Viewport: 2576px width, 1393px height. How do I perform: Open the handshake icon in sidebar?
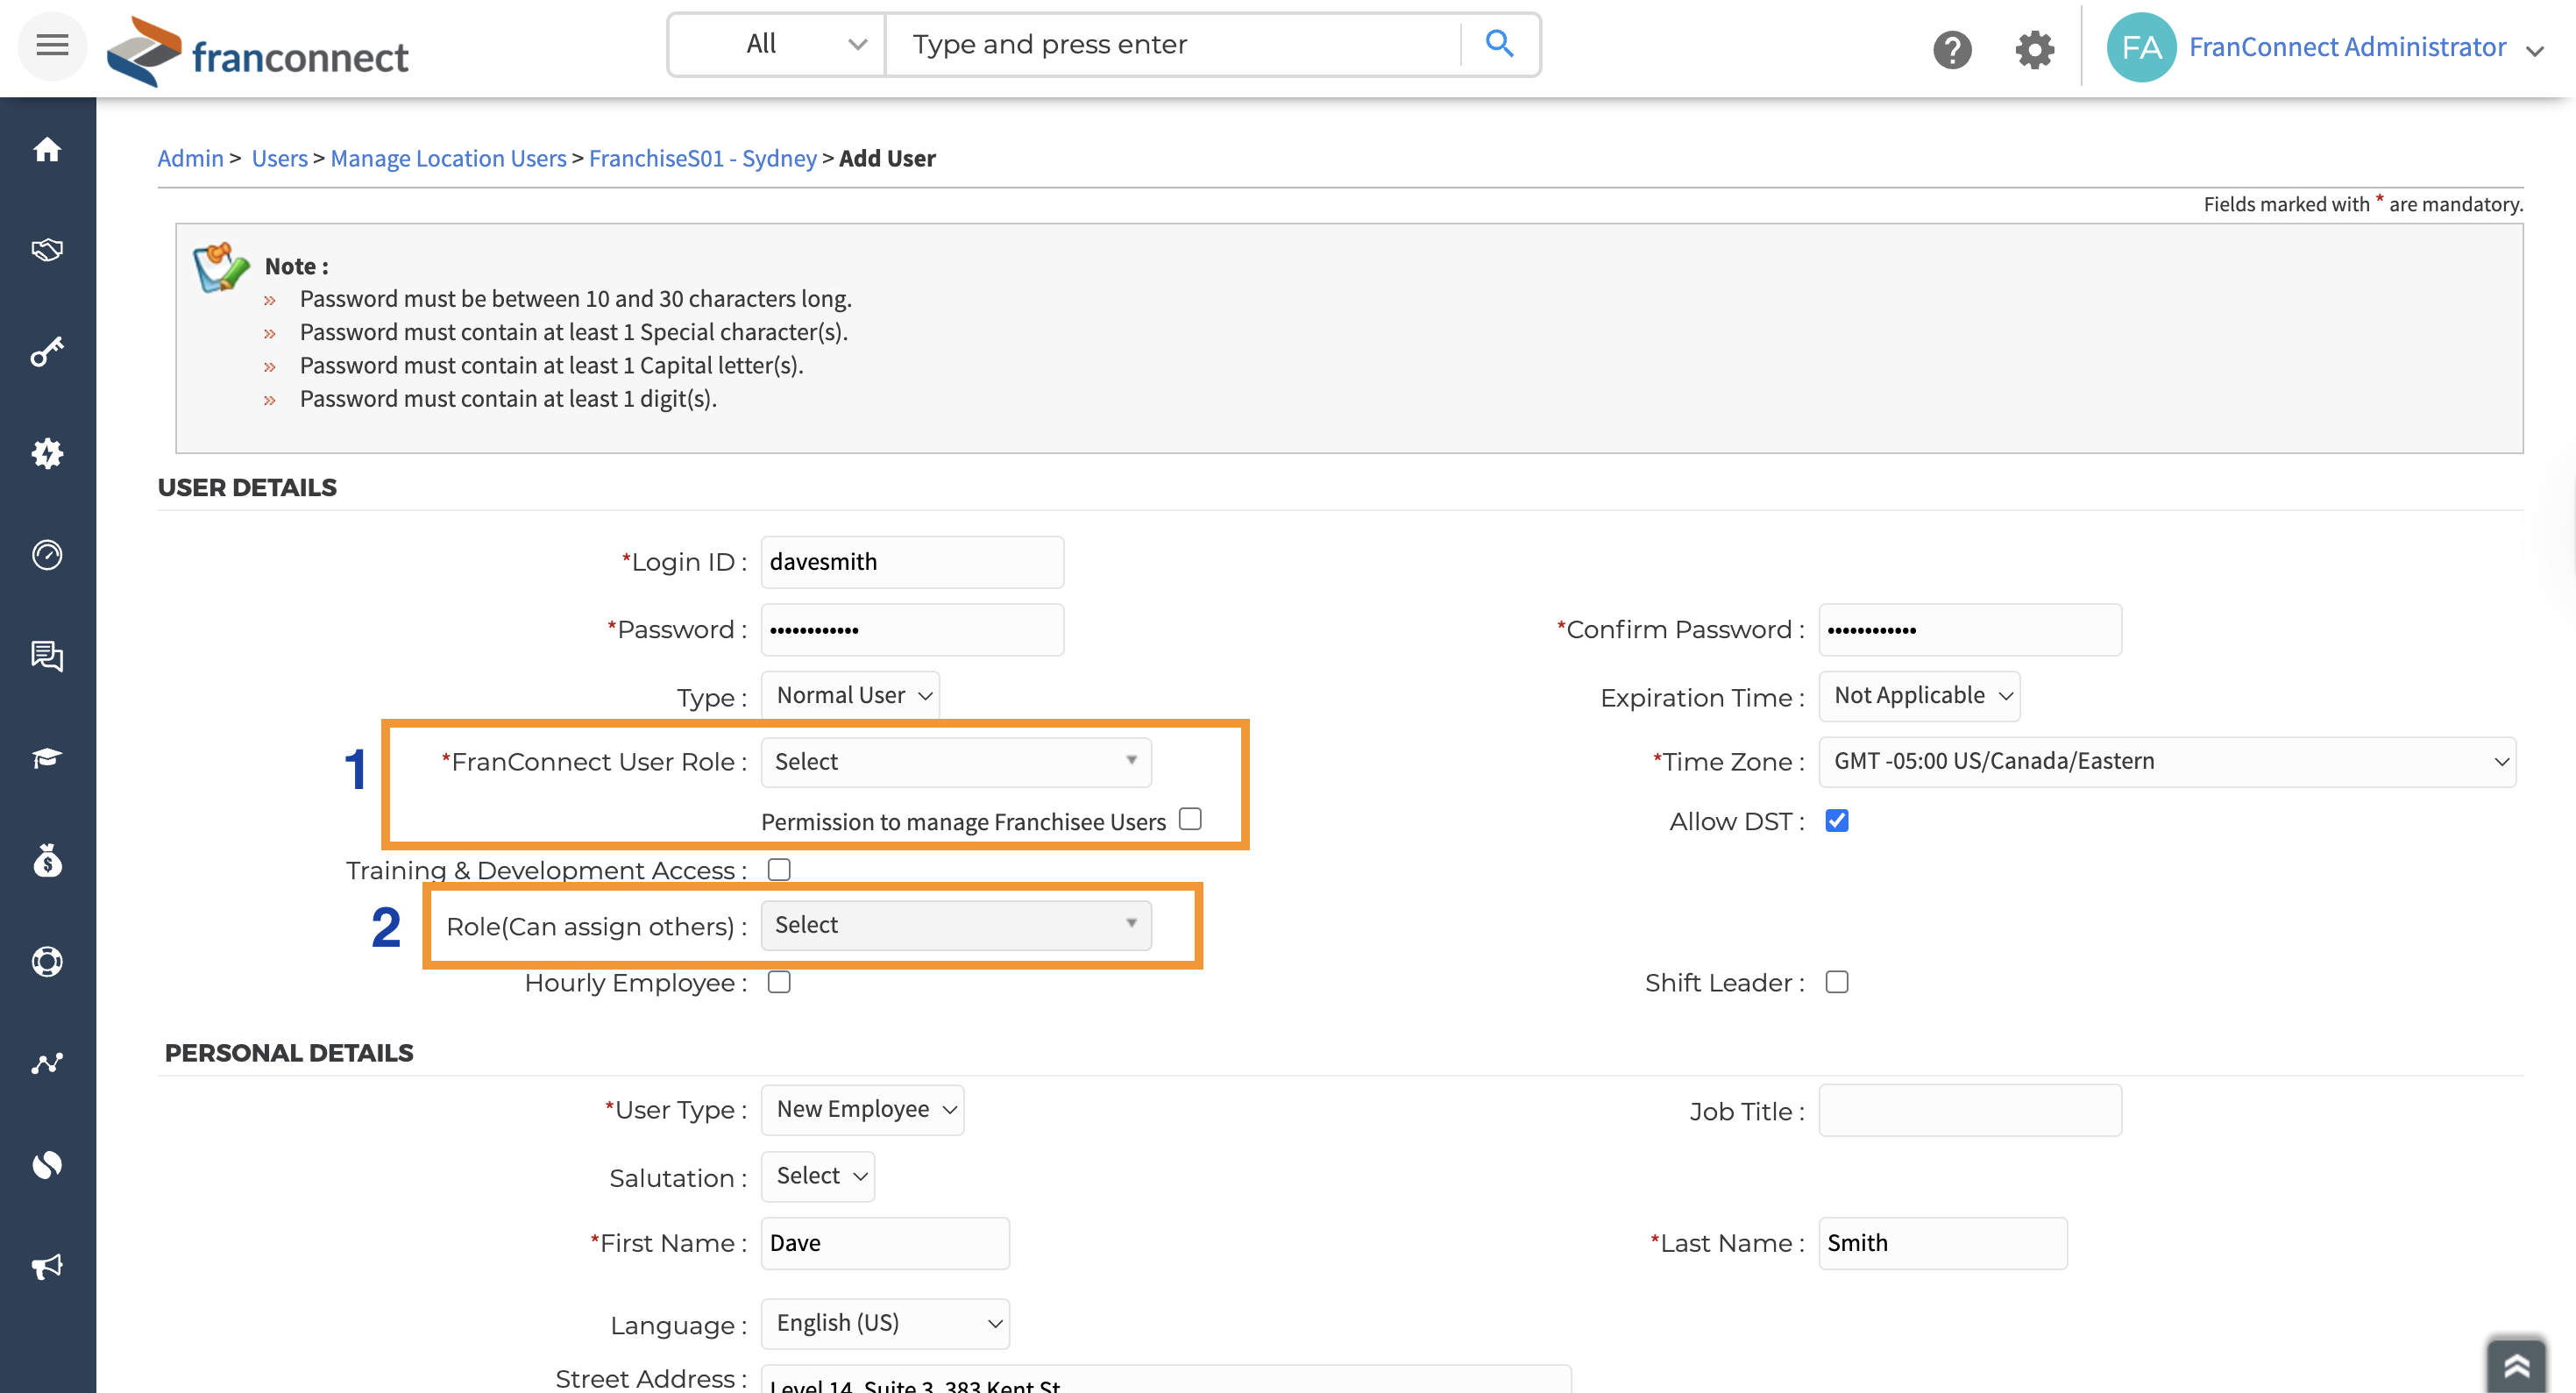tap(47, 250)
